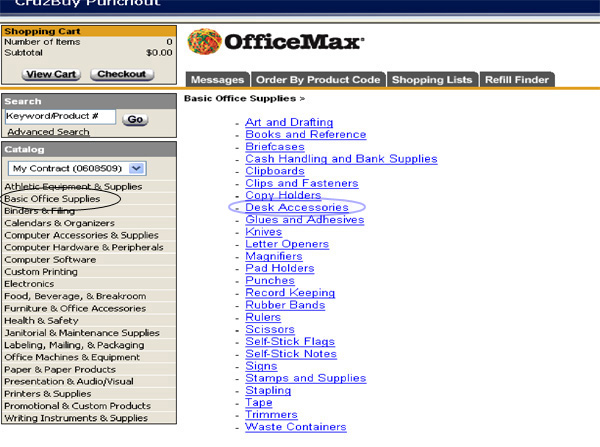Open Custom Printing category
Image resolution: width=600 pixels, height=447 pixels.
coord(41,272)
